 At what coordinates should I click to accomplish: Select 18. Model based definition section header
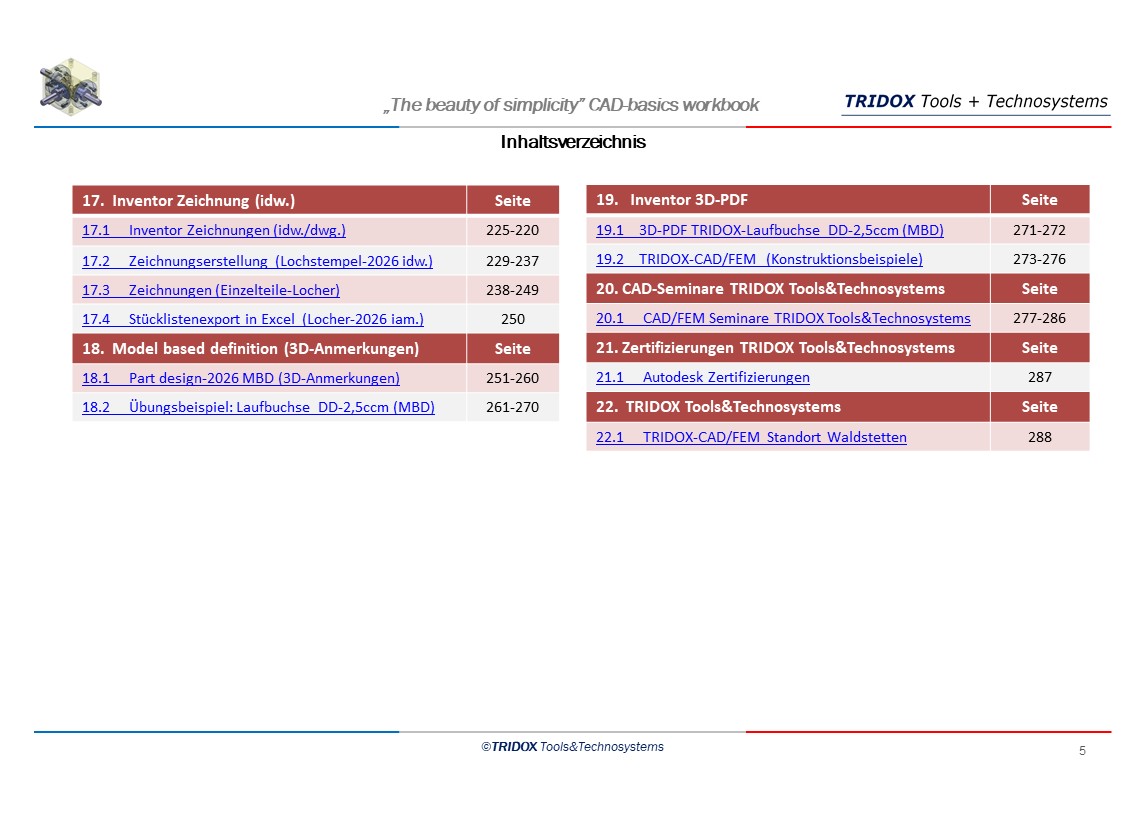point(250,349)
